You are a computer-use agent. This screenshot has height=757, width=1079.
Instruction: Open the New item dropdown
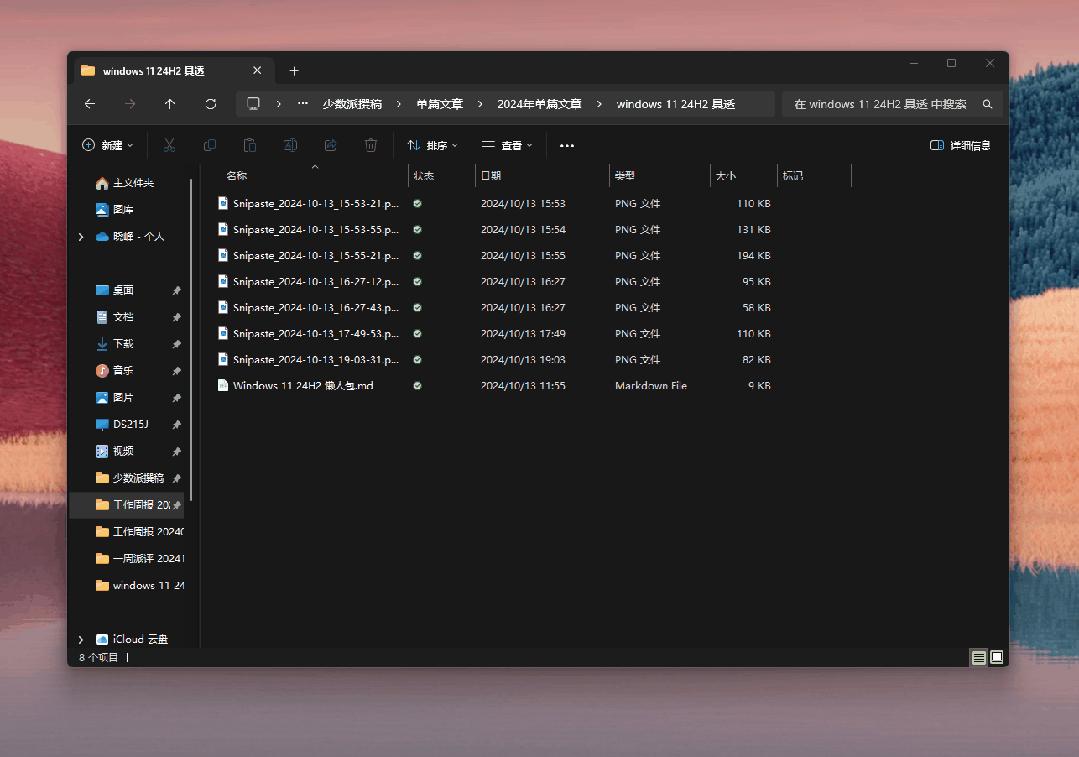[107, 145]
